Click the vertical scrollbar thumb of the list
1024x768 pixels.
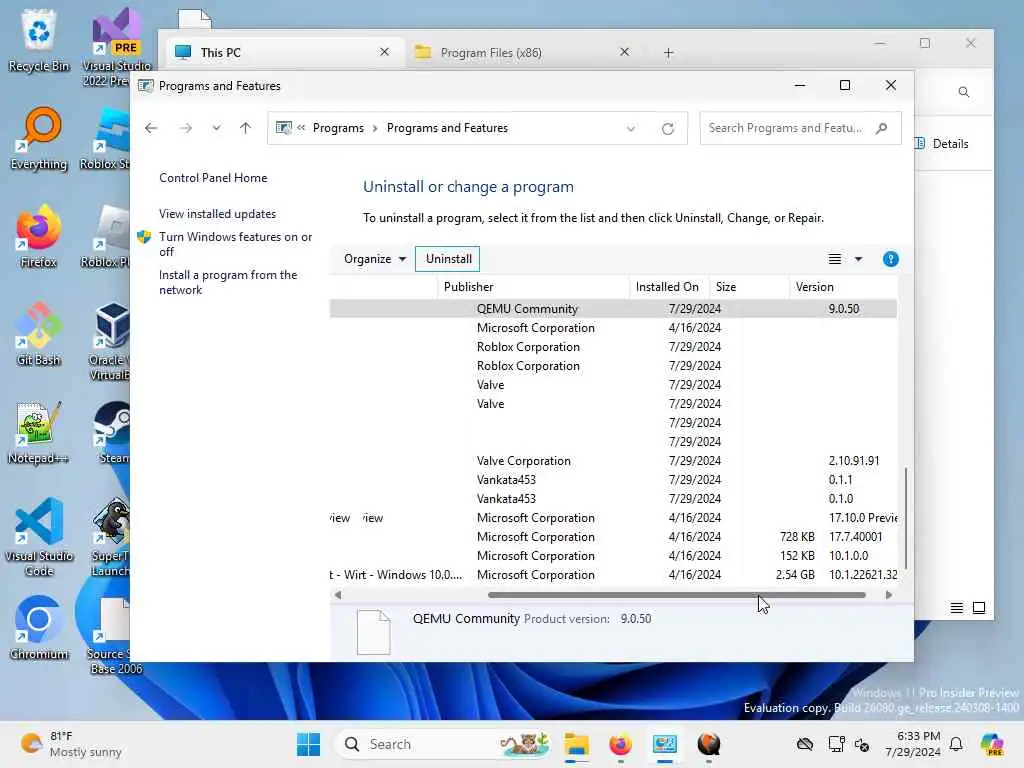pos(905,519)
